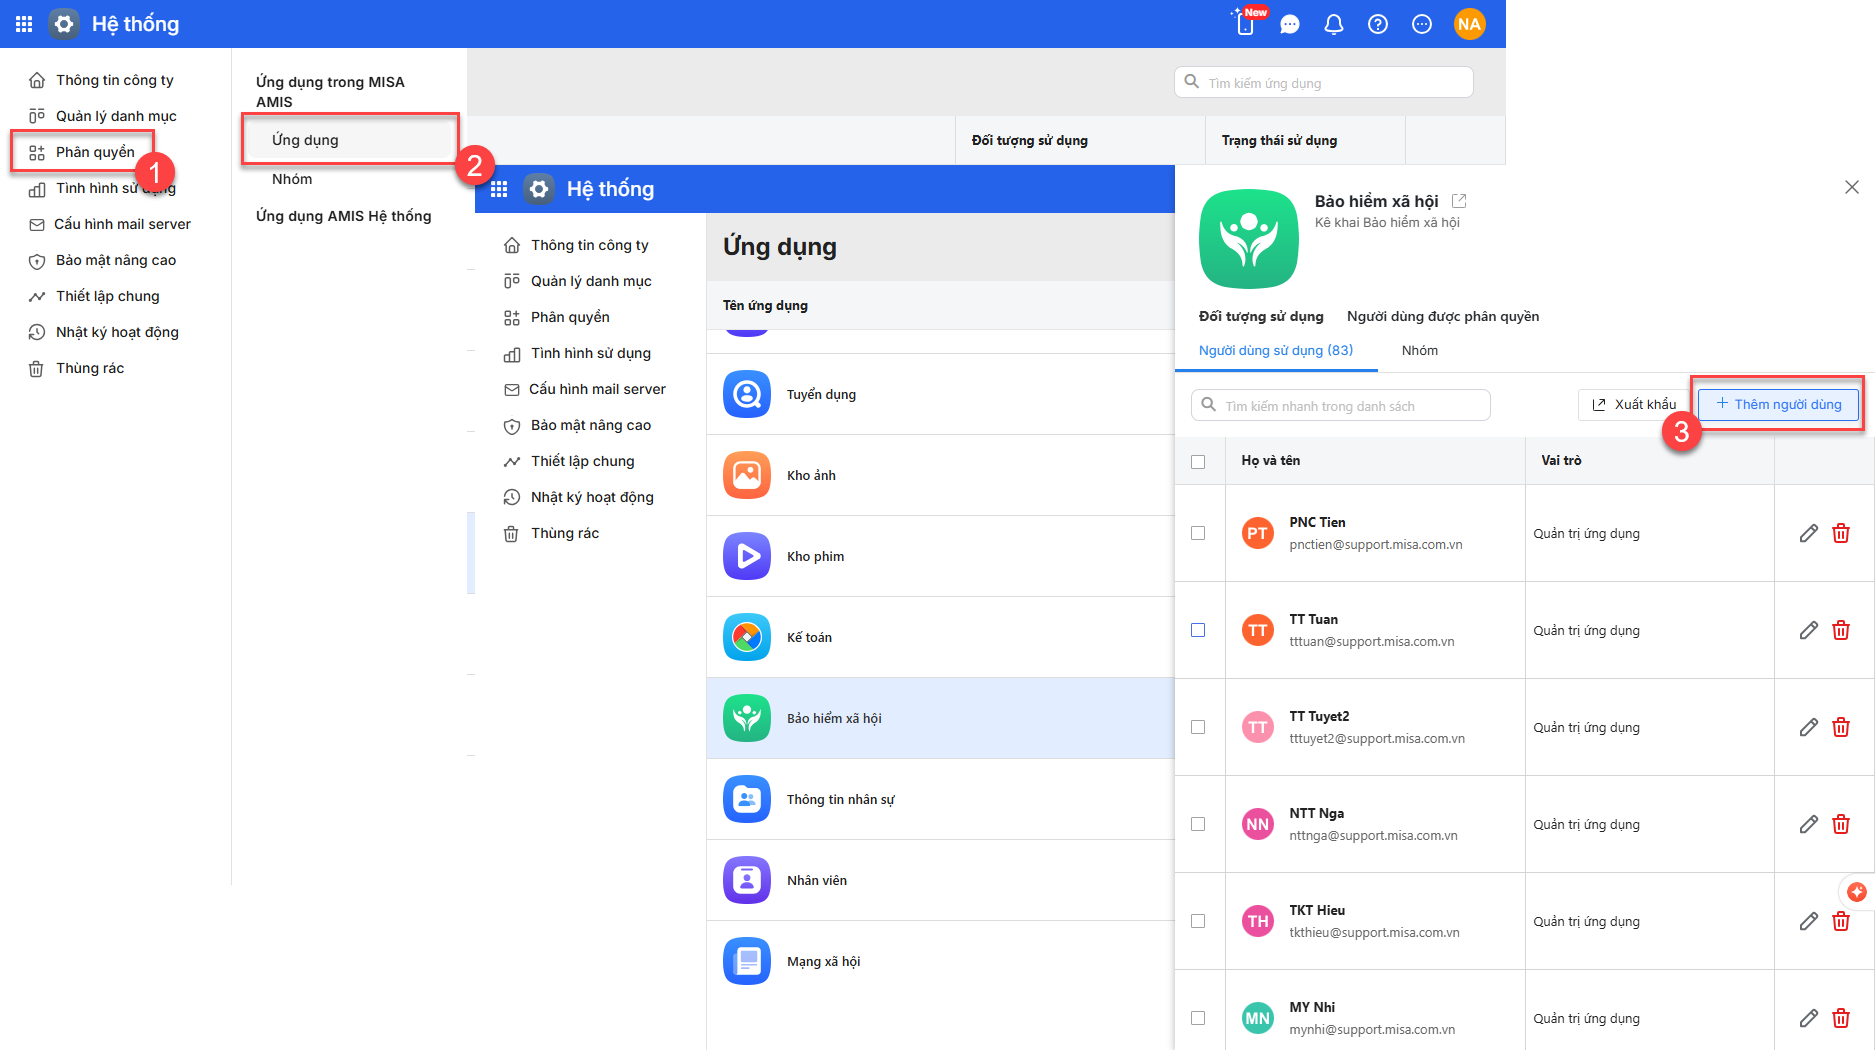
Task: Open Bảo mật nâng cao in outer sidebar
Action: (x=116, y=260)
